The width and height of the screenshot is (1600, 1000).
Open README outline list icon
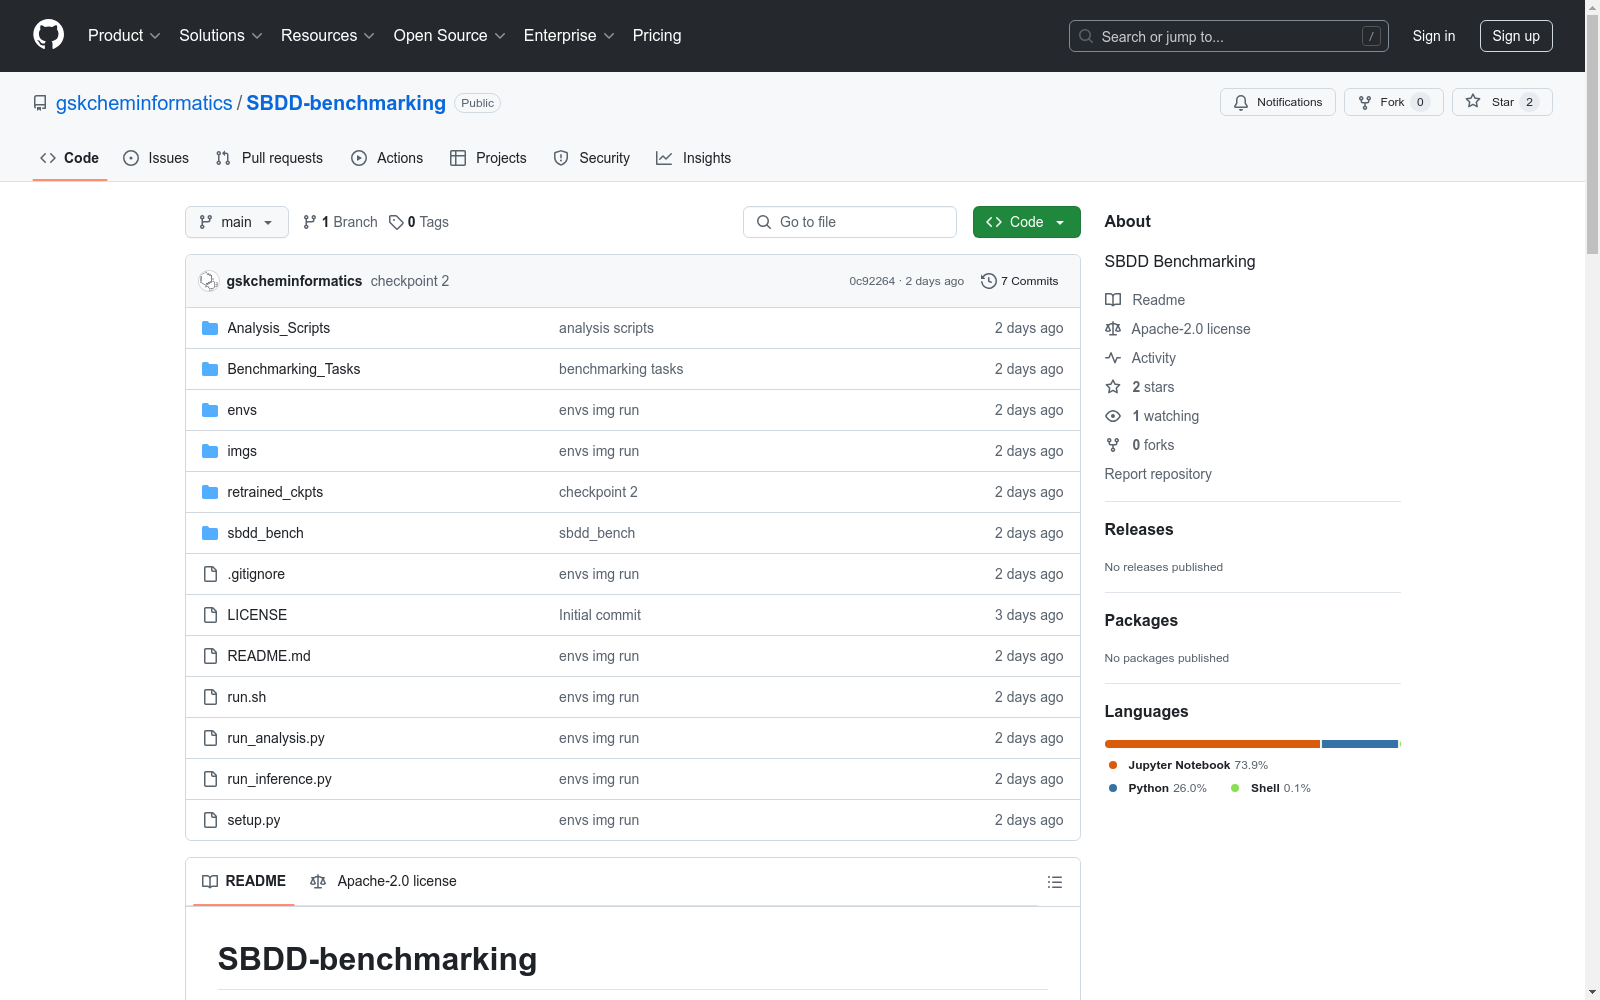click(x=1054, y=882)
